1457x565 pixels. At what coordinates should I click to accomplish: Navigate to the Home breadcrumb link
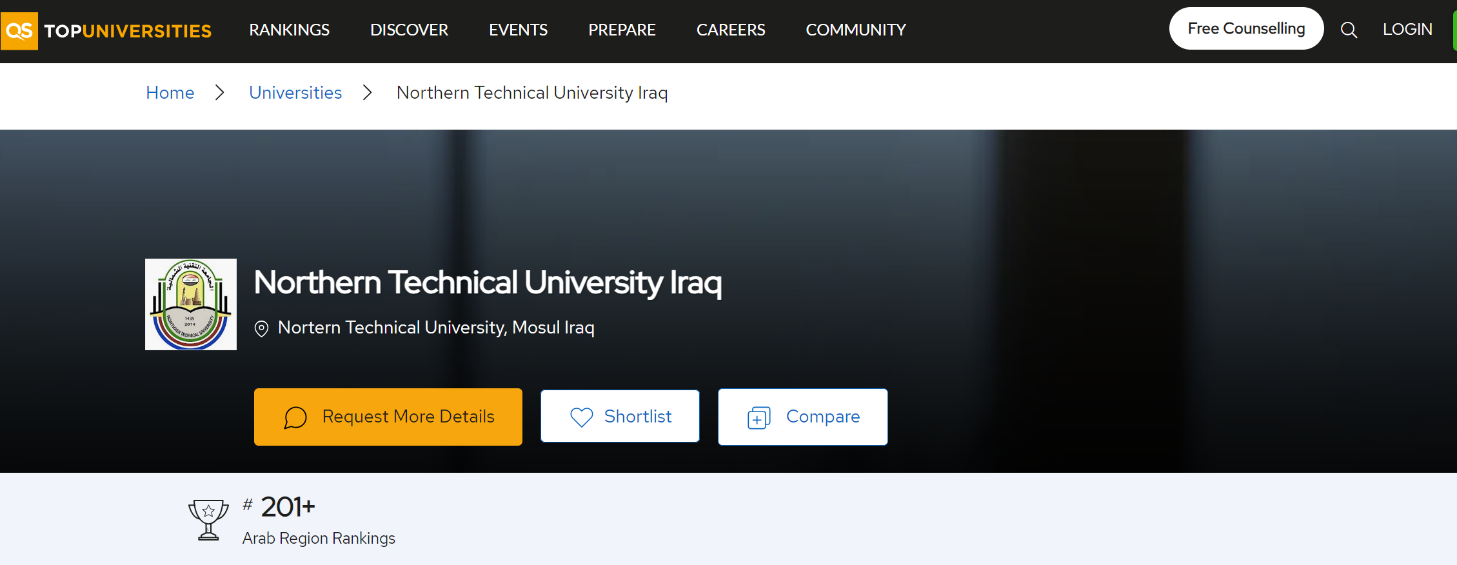(x=170, y=93)
